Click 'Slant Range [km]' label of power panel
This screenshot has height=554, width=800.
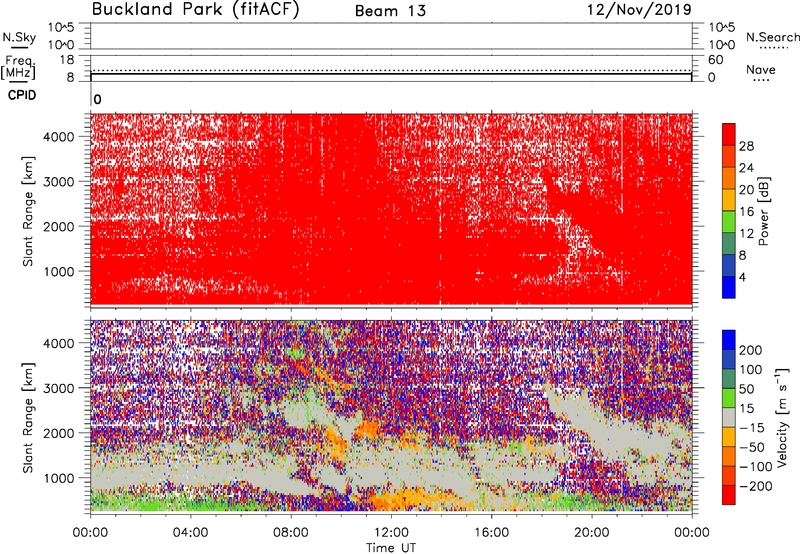pos(28,211)
